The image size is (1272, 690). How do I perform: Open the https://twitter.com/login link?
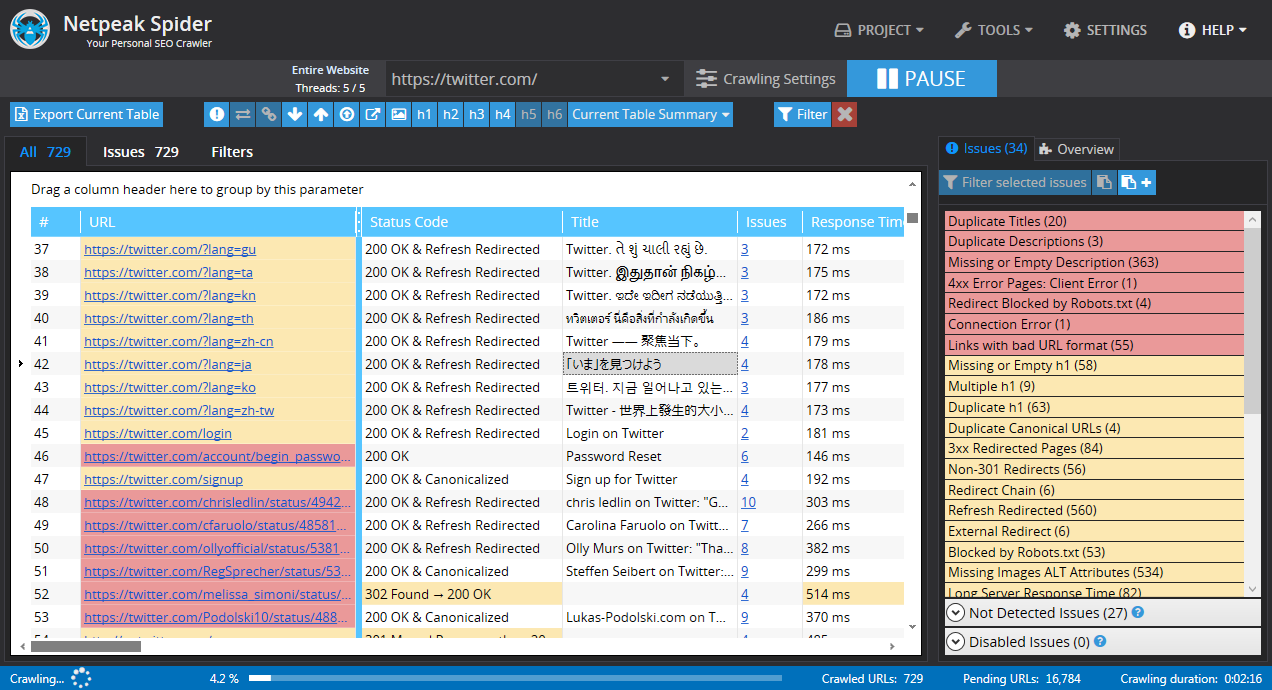158,433
